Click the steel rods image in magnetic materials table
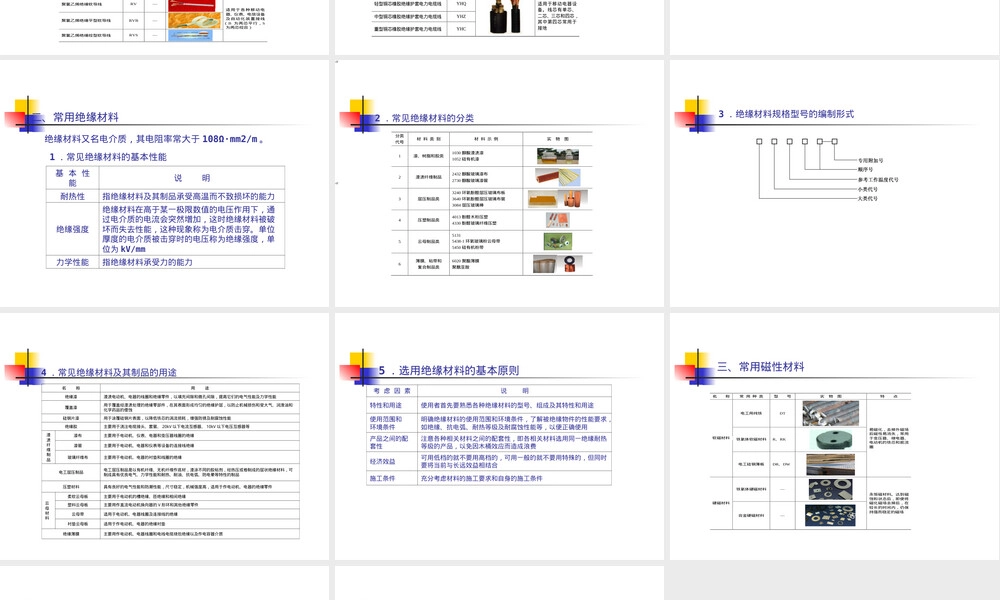1000x600 pixels. (830, 413)
